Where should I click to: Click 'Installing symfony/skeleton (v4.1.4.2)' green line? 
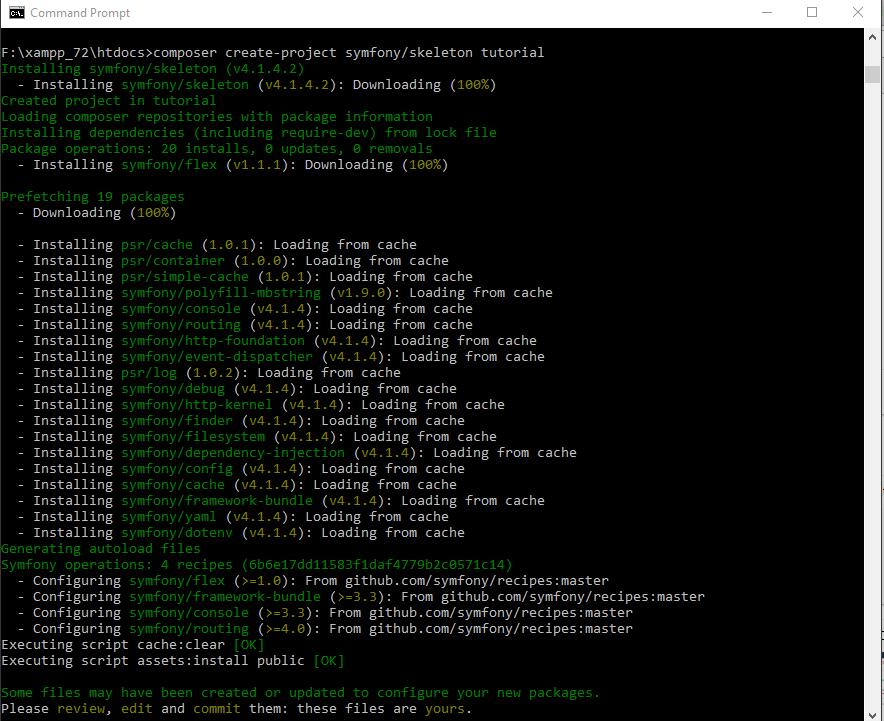[x=152, y=69]
